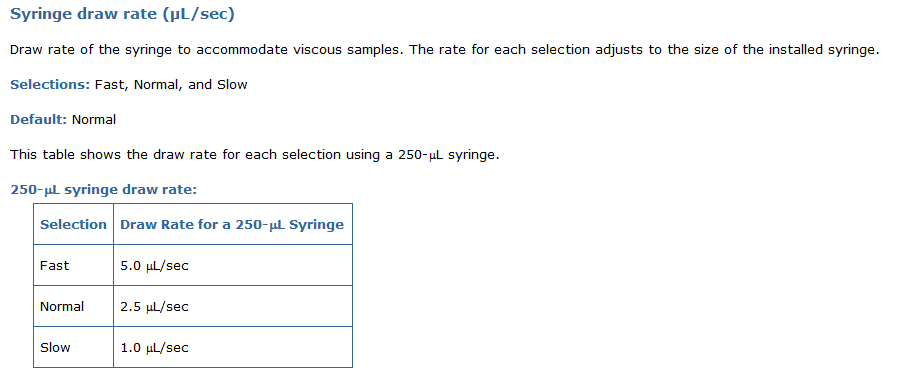Click the '1.0 µL/sec' value cell
This screenshot has width=915, height=382.
tap(233, 347)
